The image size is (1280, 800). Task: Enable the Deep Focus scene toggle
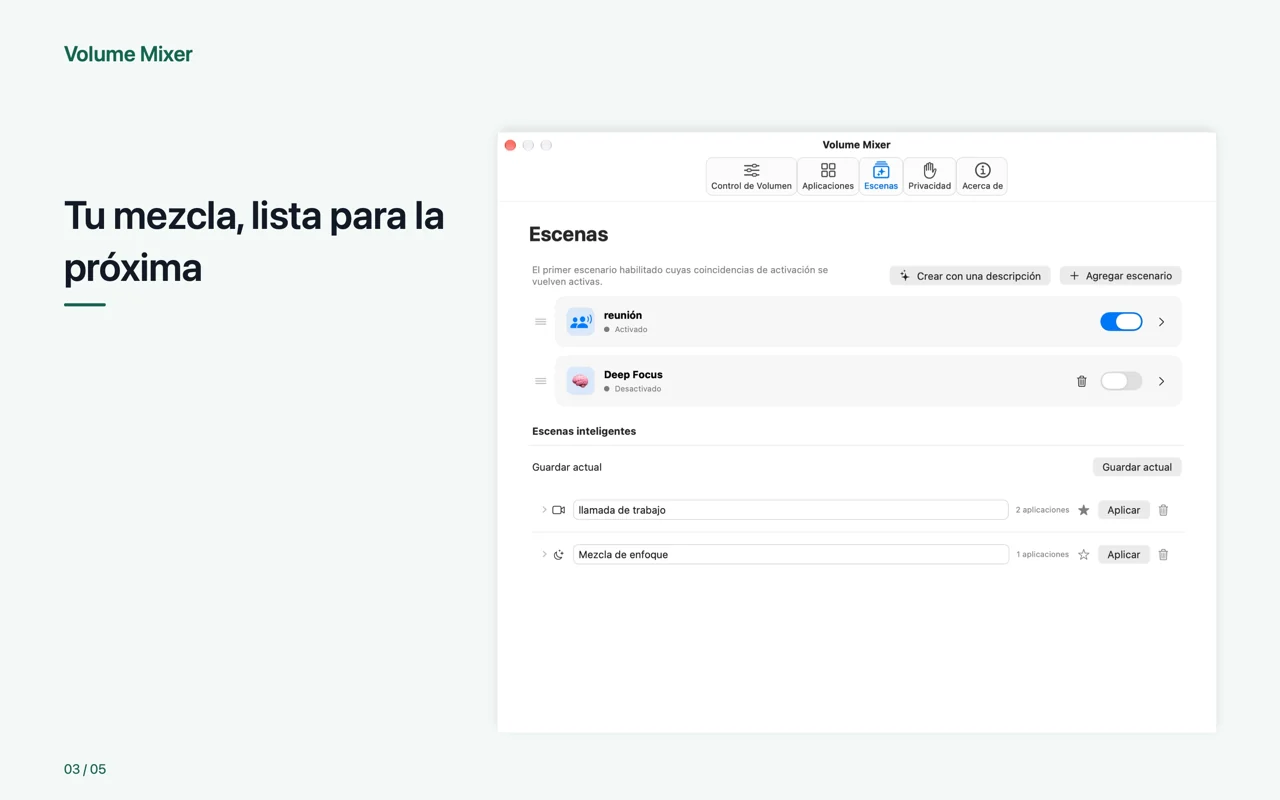pos(1121,381)
